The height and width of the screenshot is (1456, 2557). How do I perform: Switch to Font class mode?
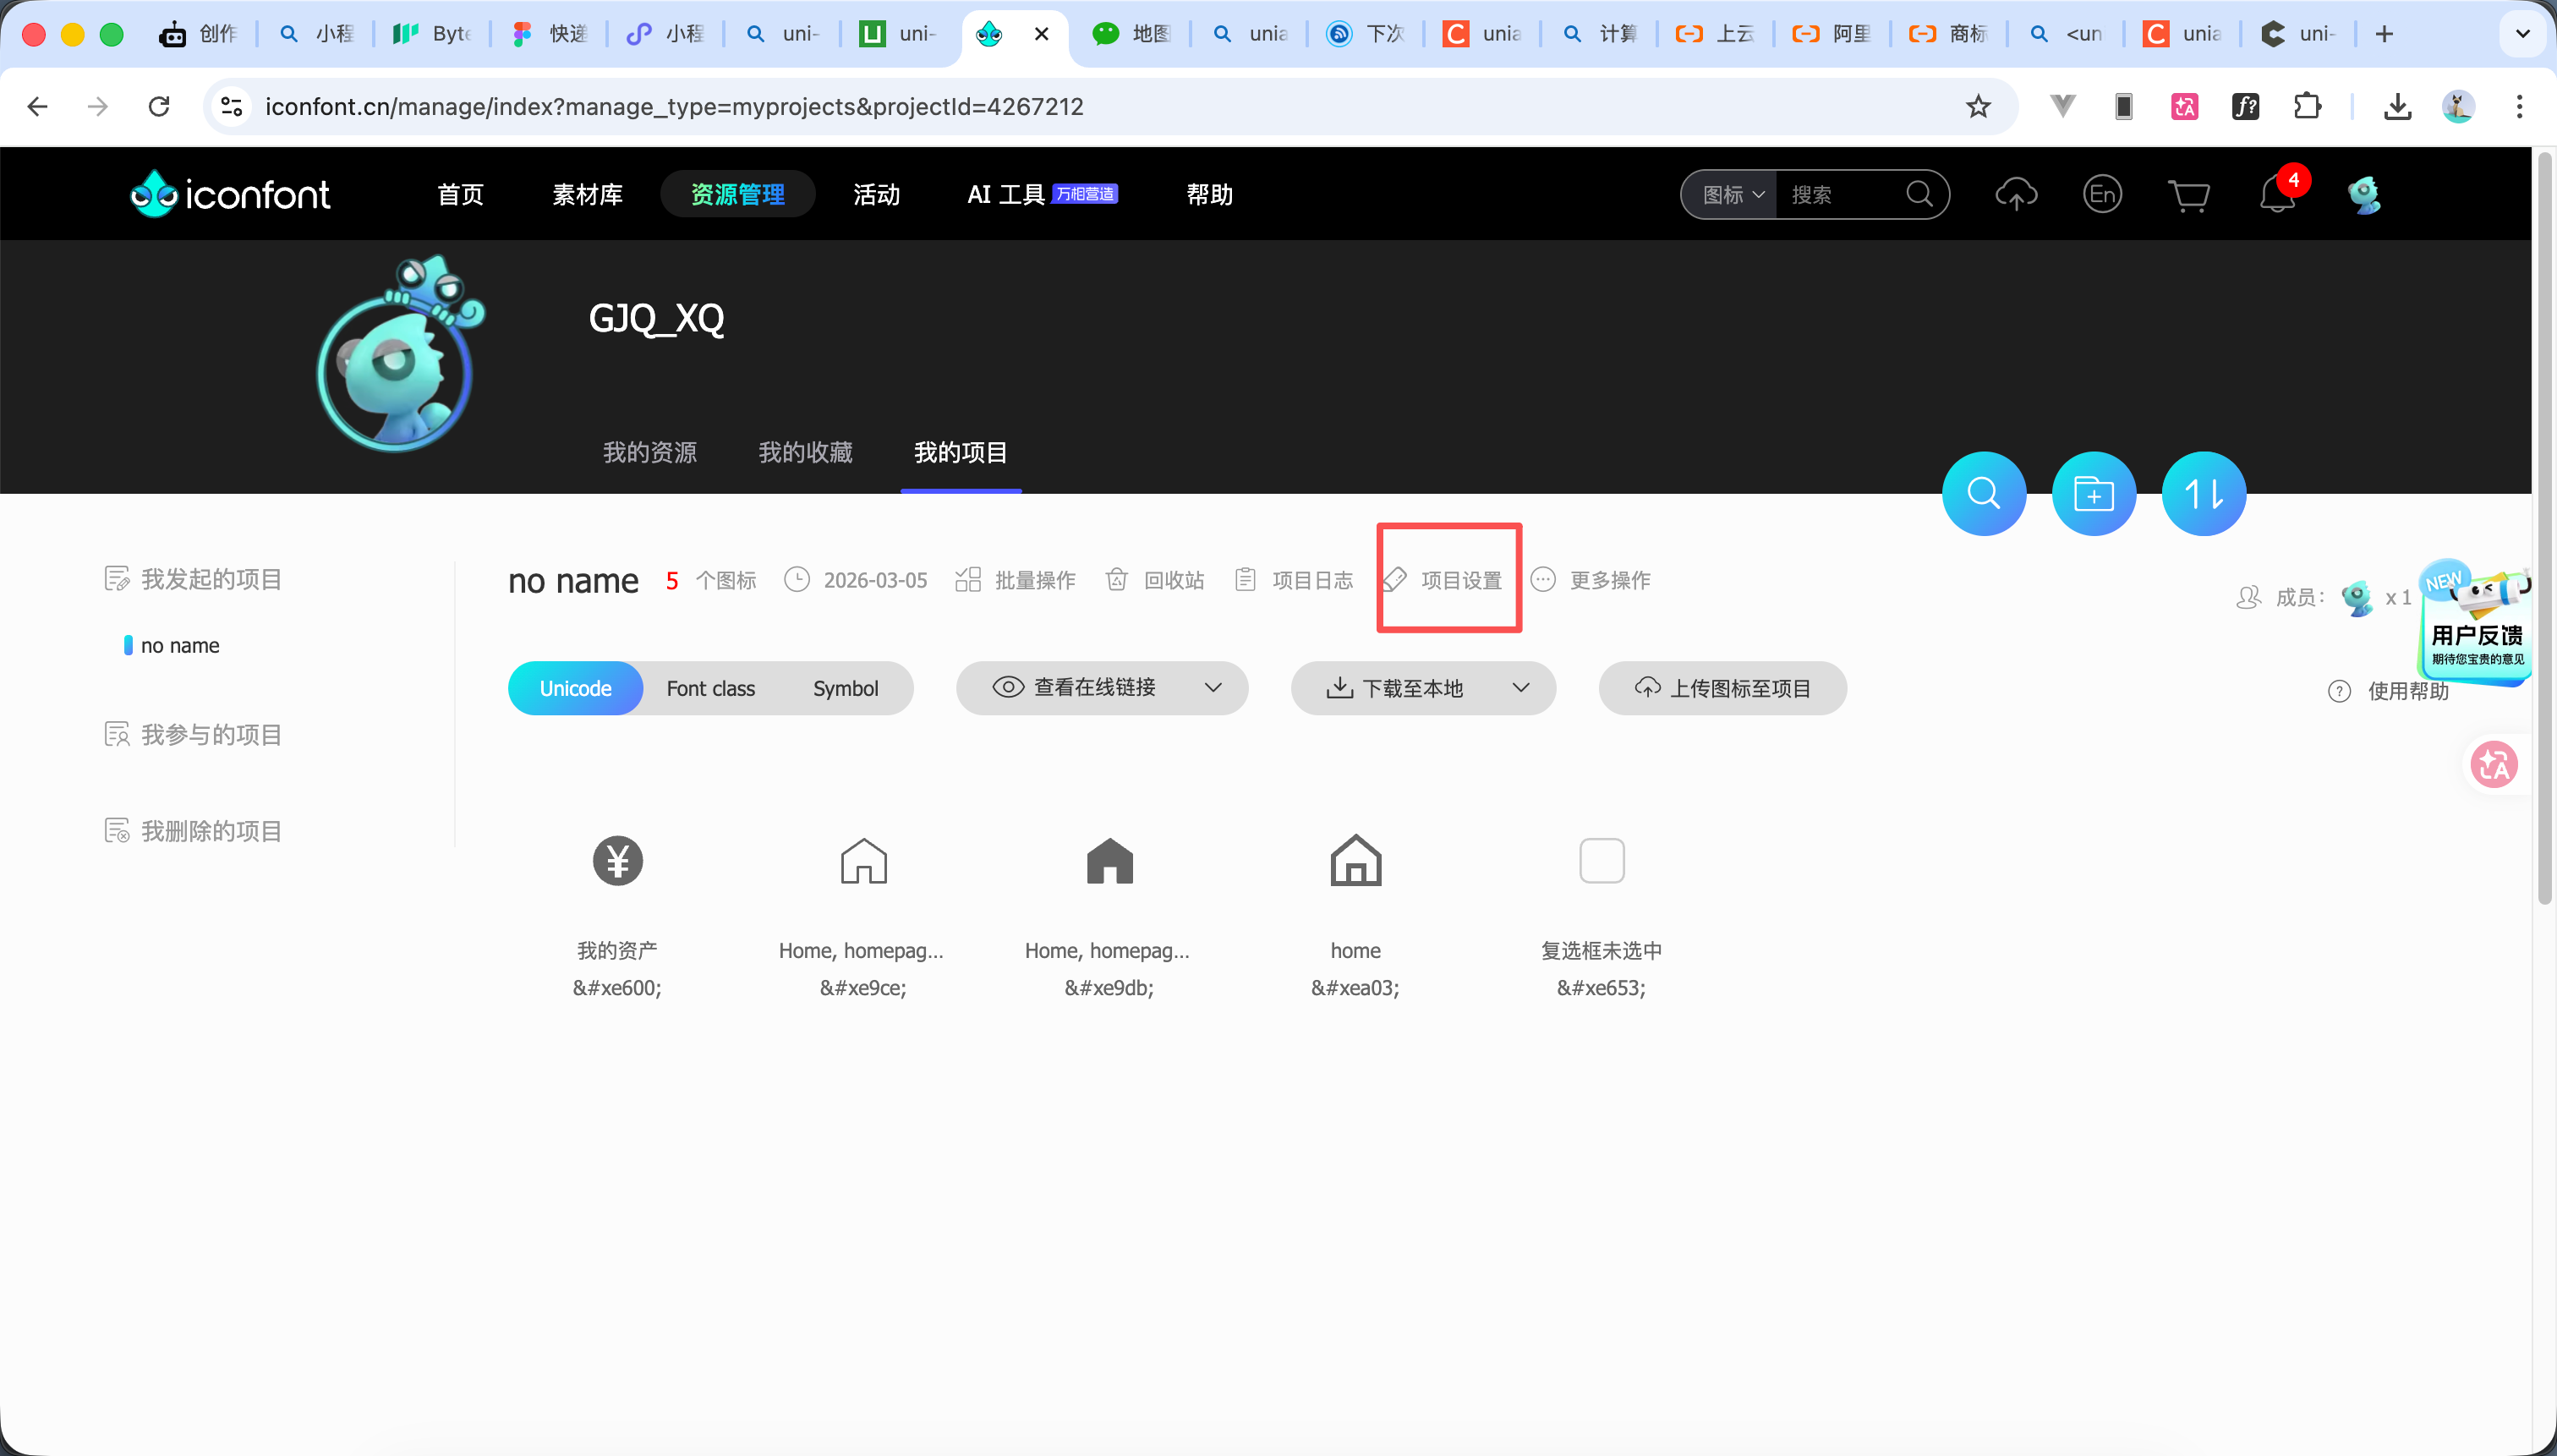pyautogui.click(x=710, y=689)
